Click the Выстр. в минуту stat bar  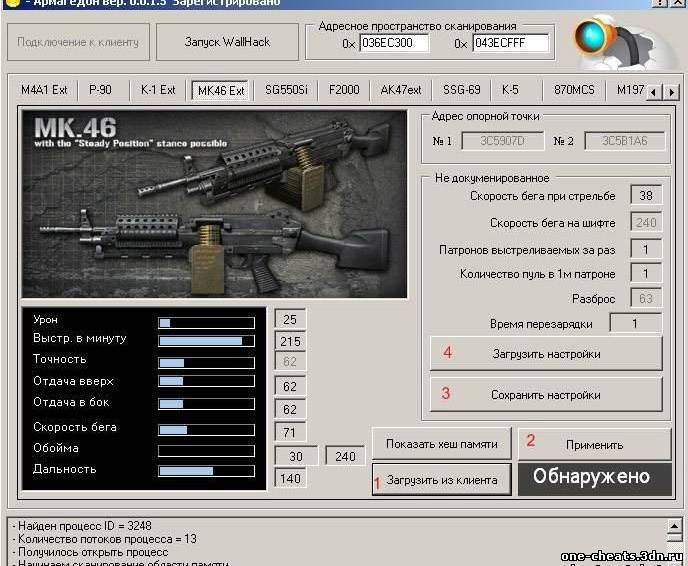tap(206, 341)
